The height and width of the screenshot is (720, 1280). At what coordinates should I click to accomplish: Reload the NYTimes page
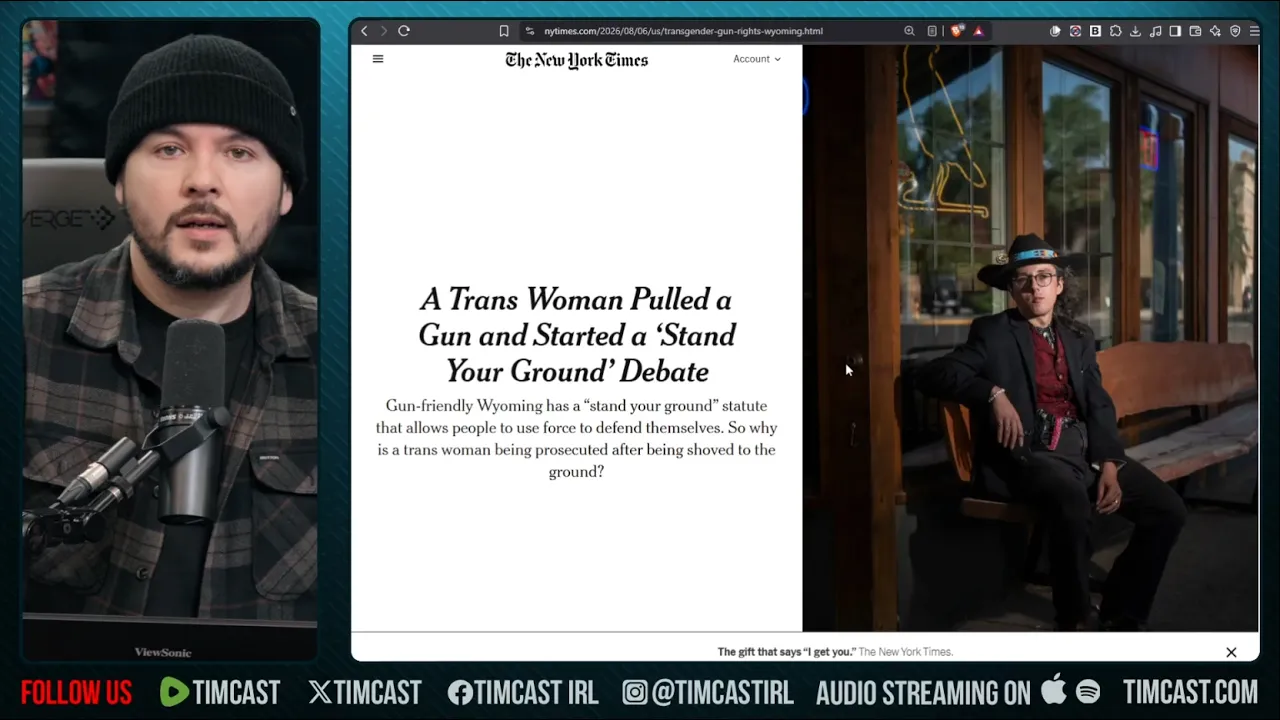click(x=404, y=31)
